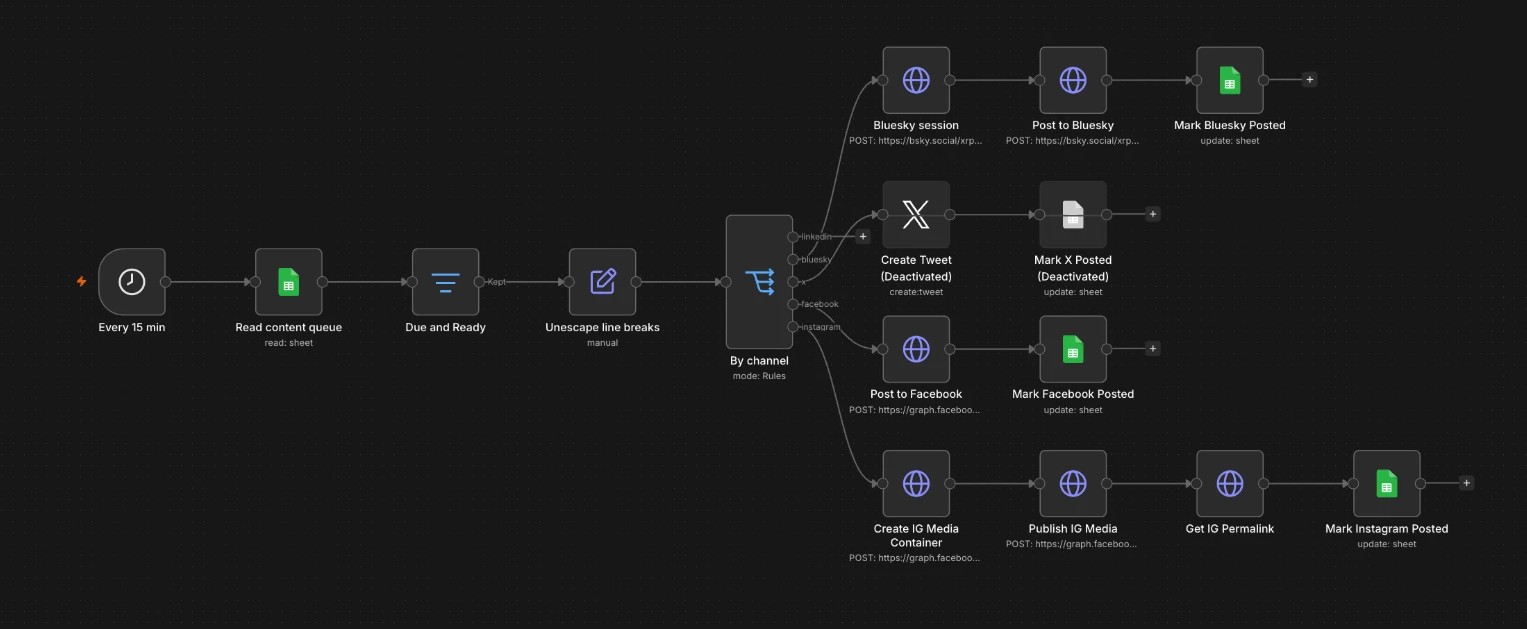
Task: Add node on the linkedin output plus
Action: tap(863, 237)
